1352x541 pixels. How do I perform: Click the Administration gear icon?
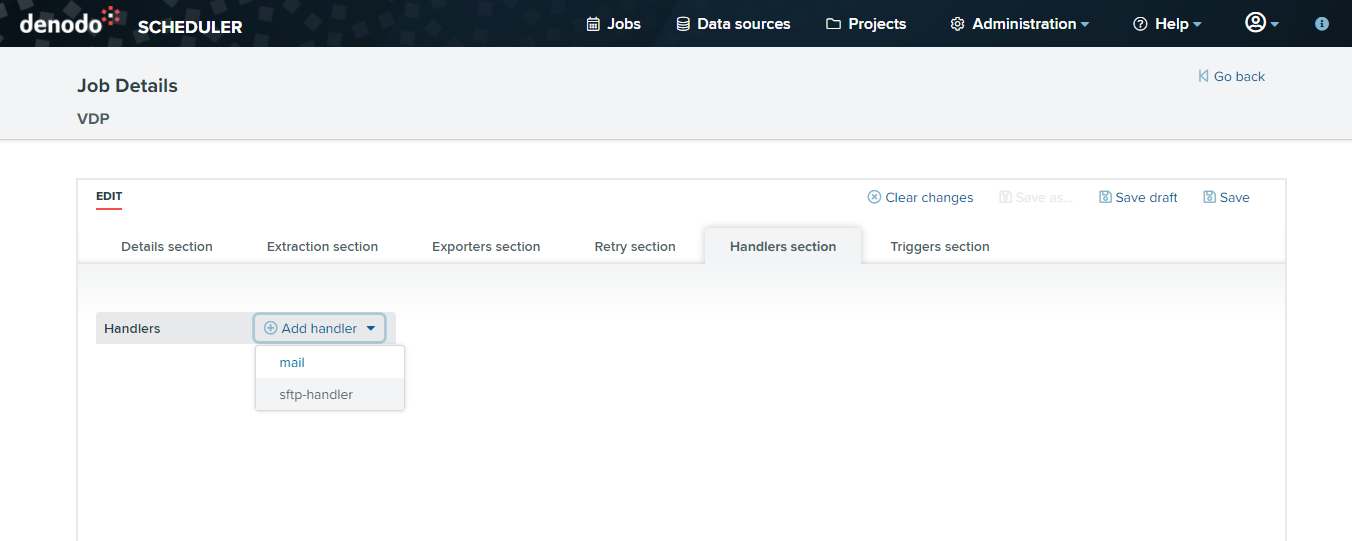(x=957, y=24)
